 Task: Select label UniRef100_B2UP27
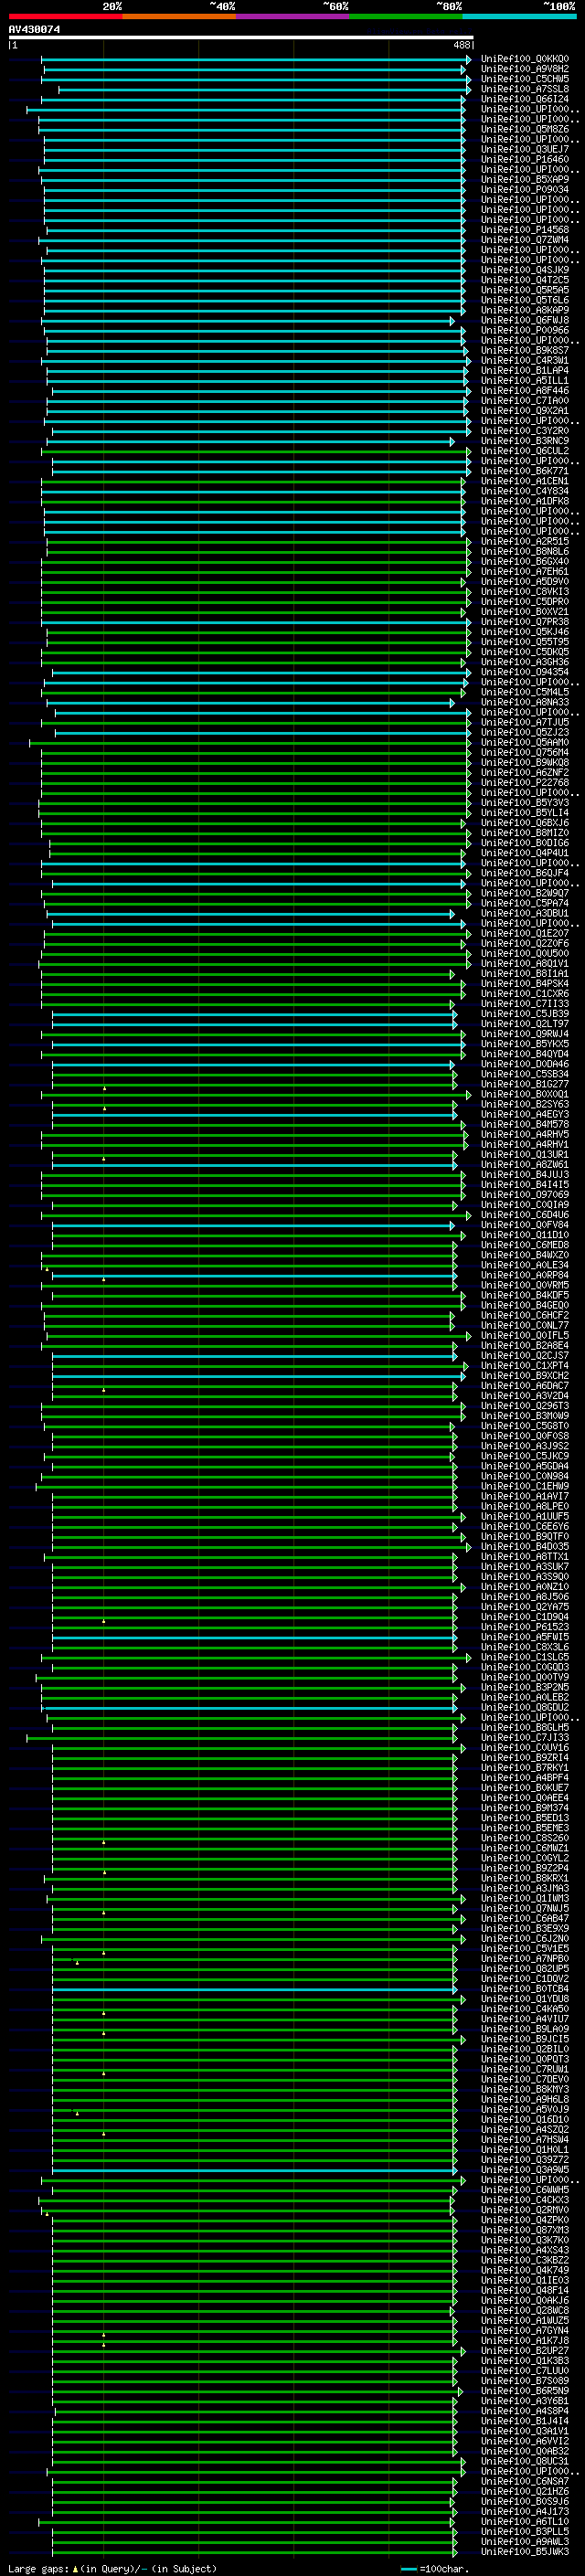tap(525, 2351)
